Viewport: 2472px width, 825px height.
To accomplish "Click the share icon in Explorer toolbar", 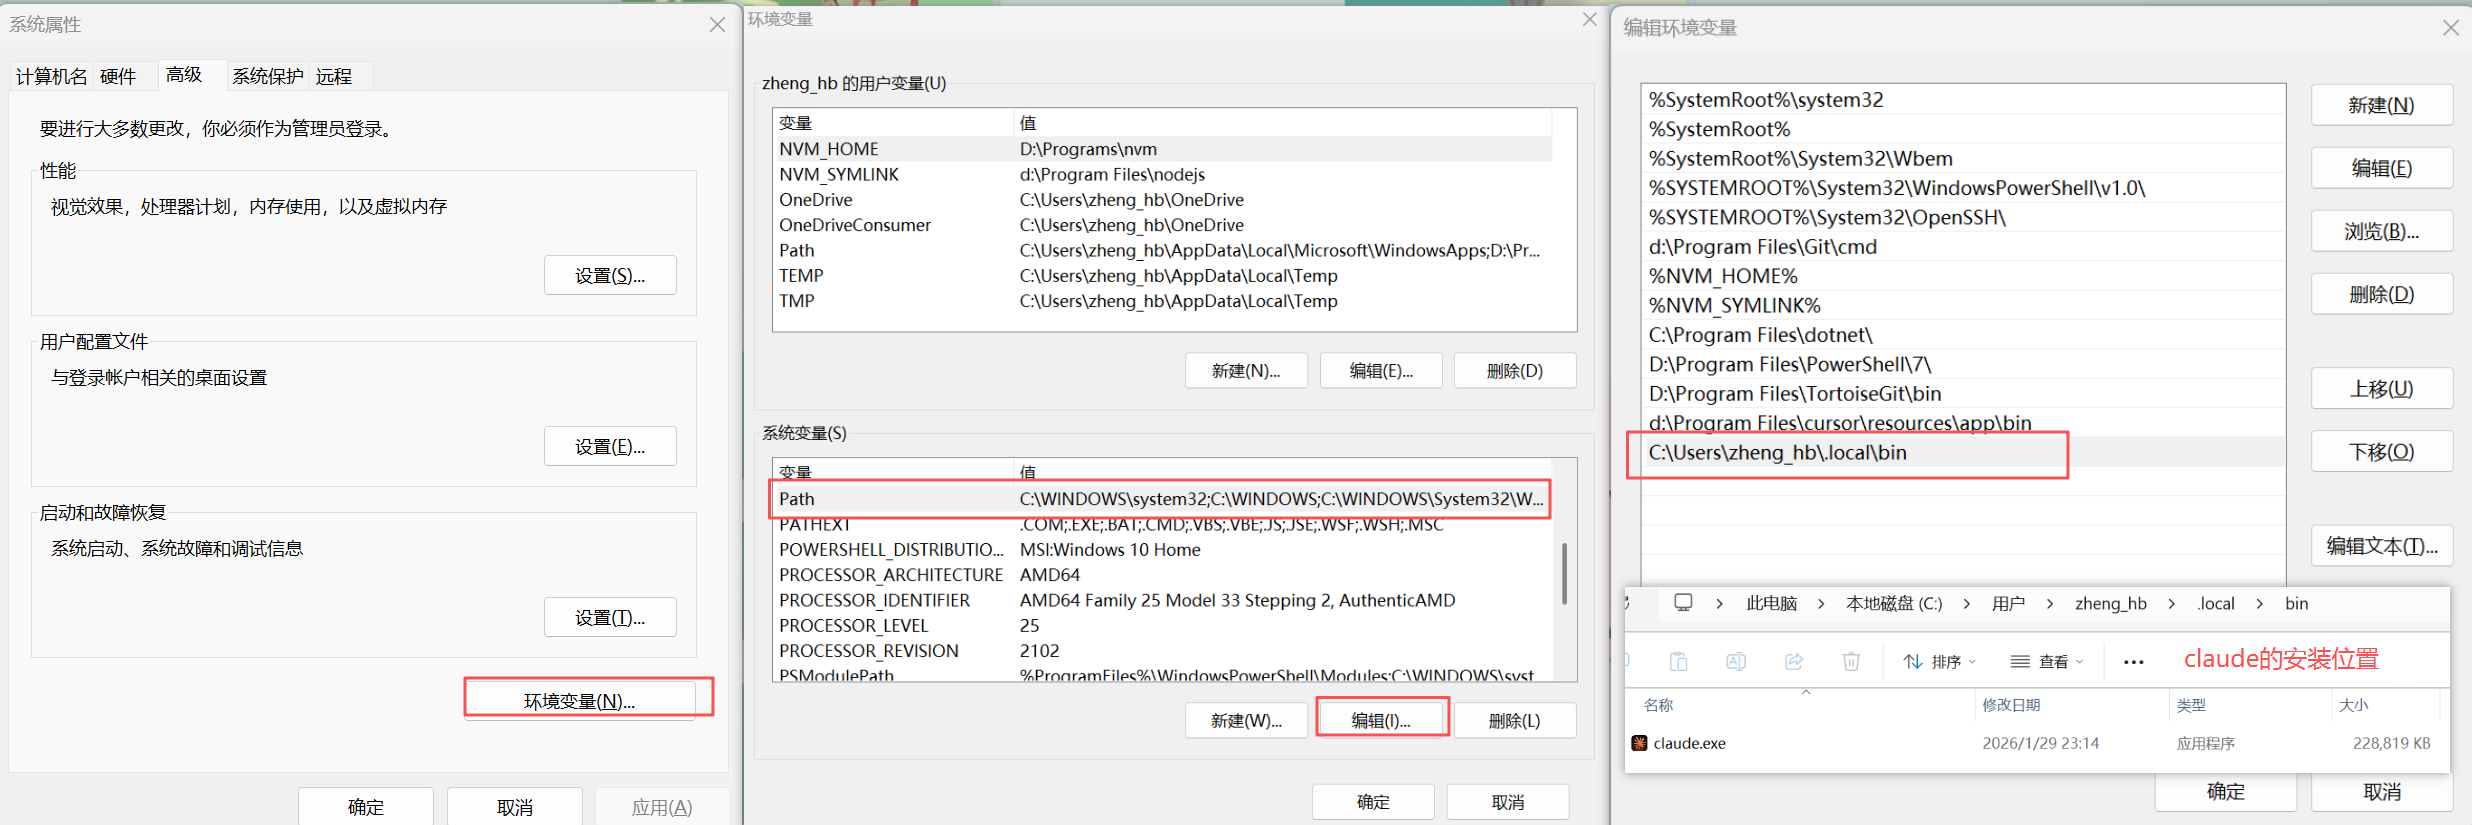I will pos(1794,661).
